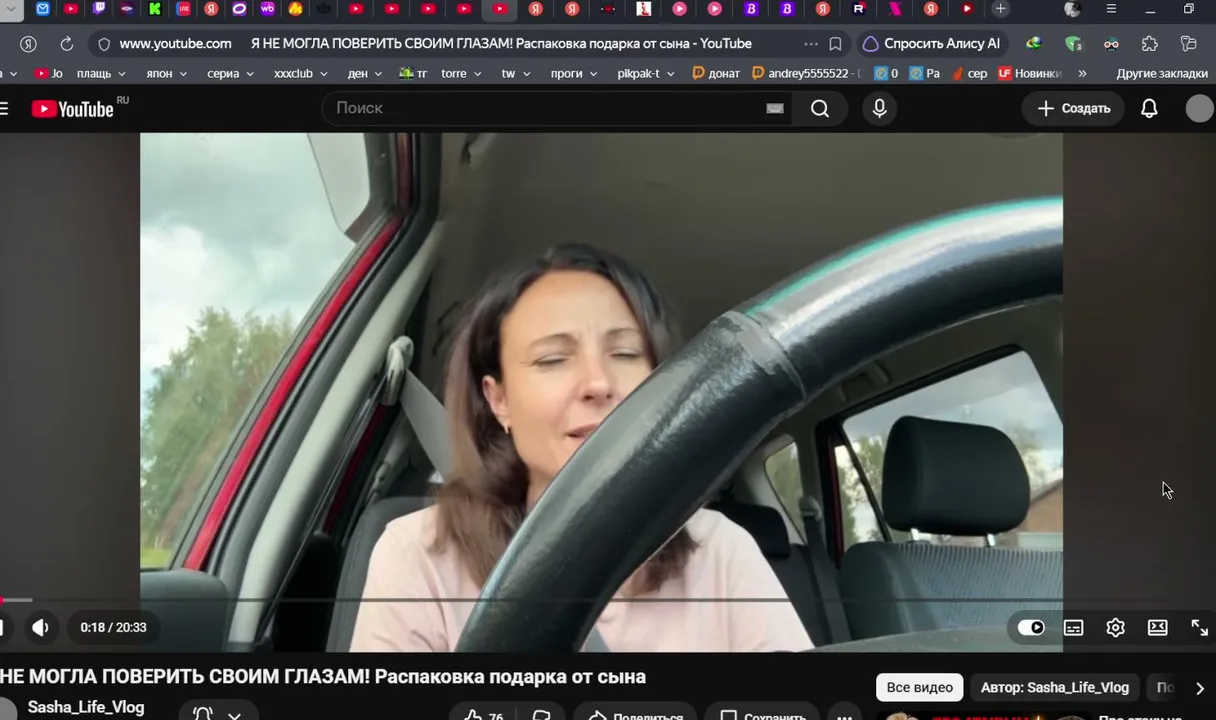Switch to the Twitch tab
The image size is (1216, 720).
[99, 9]
